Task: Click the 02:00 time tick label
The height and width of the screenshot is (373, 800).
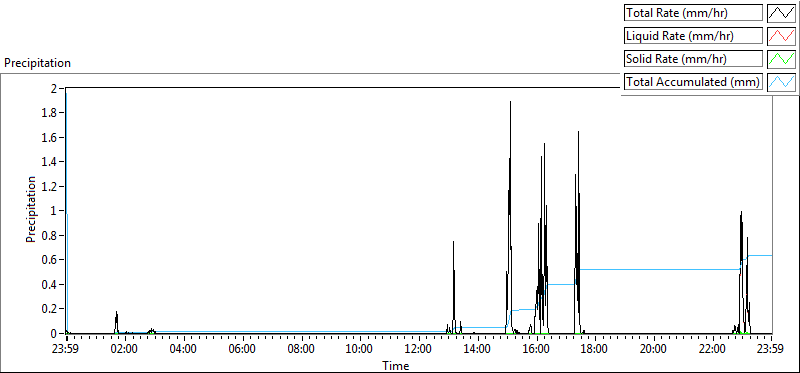Action: (124, 350)
